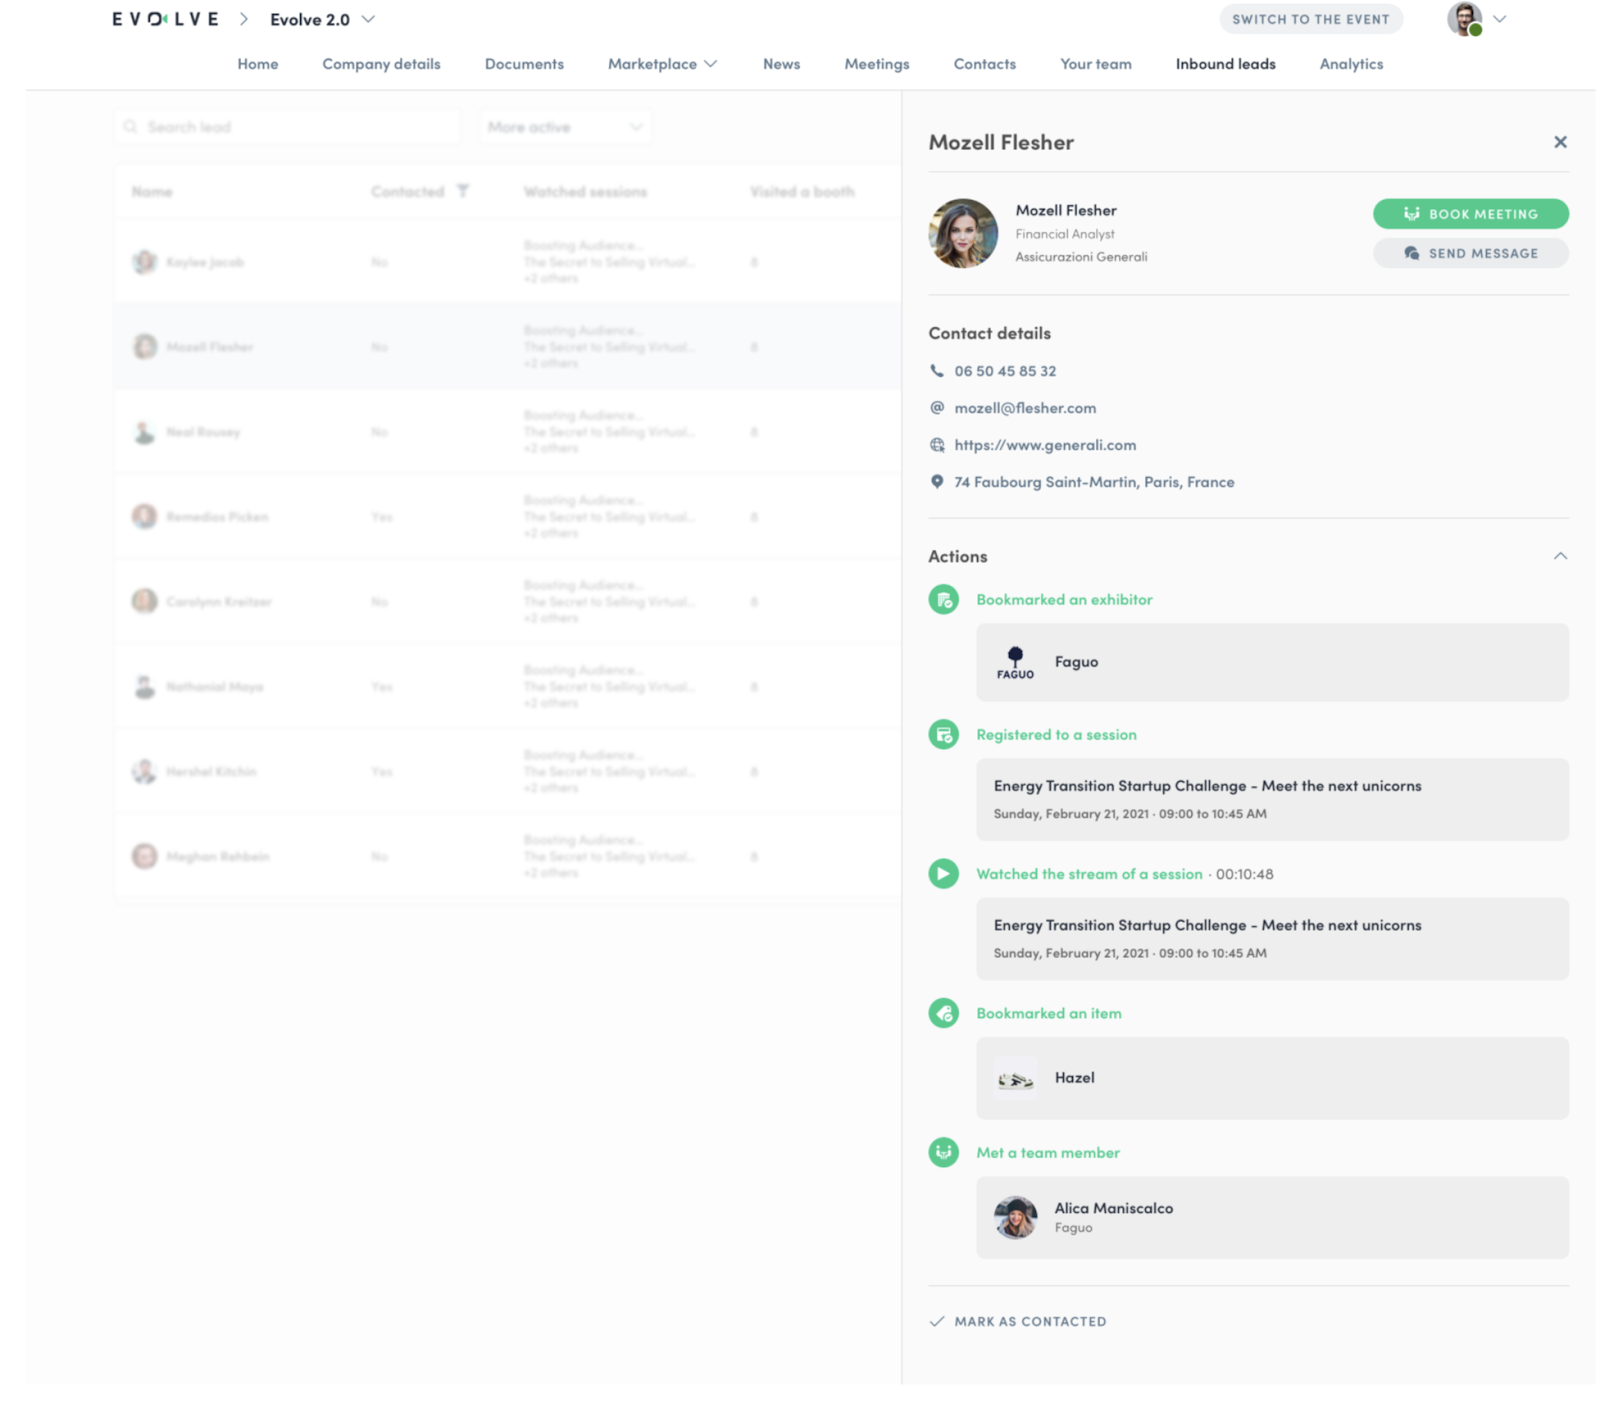
Task: Click Mozell Flesher's profile photo
Action: (963, 233)
